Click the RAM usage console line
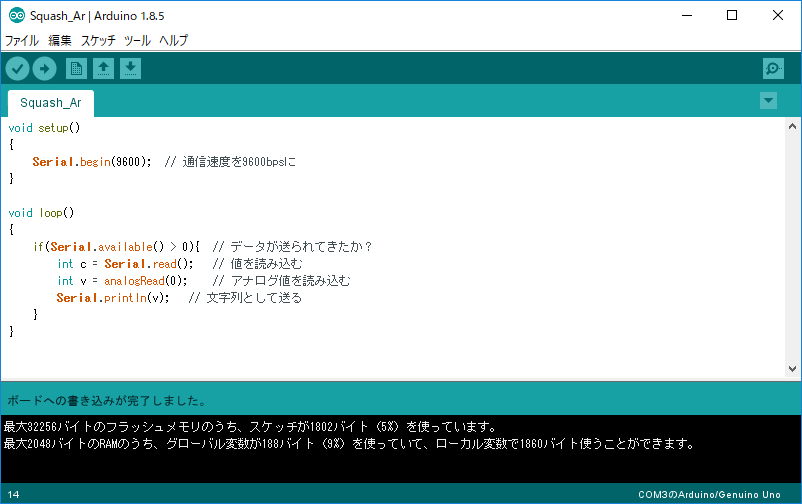The image size is (802, 504). point(349,443)
